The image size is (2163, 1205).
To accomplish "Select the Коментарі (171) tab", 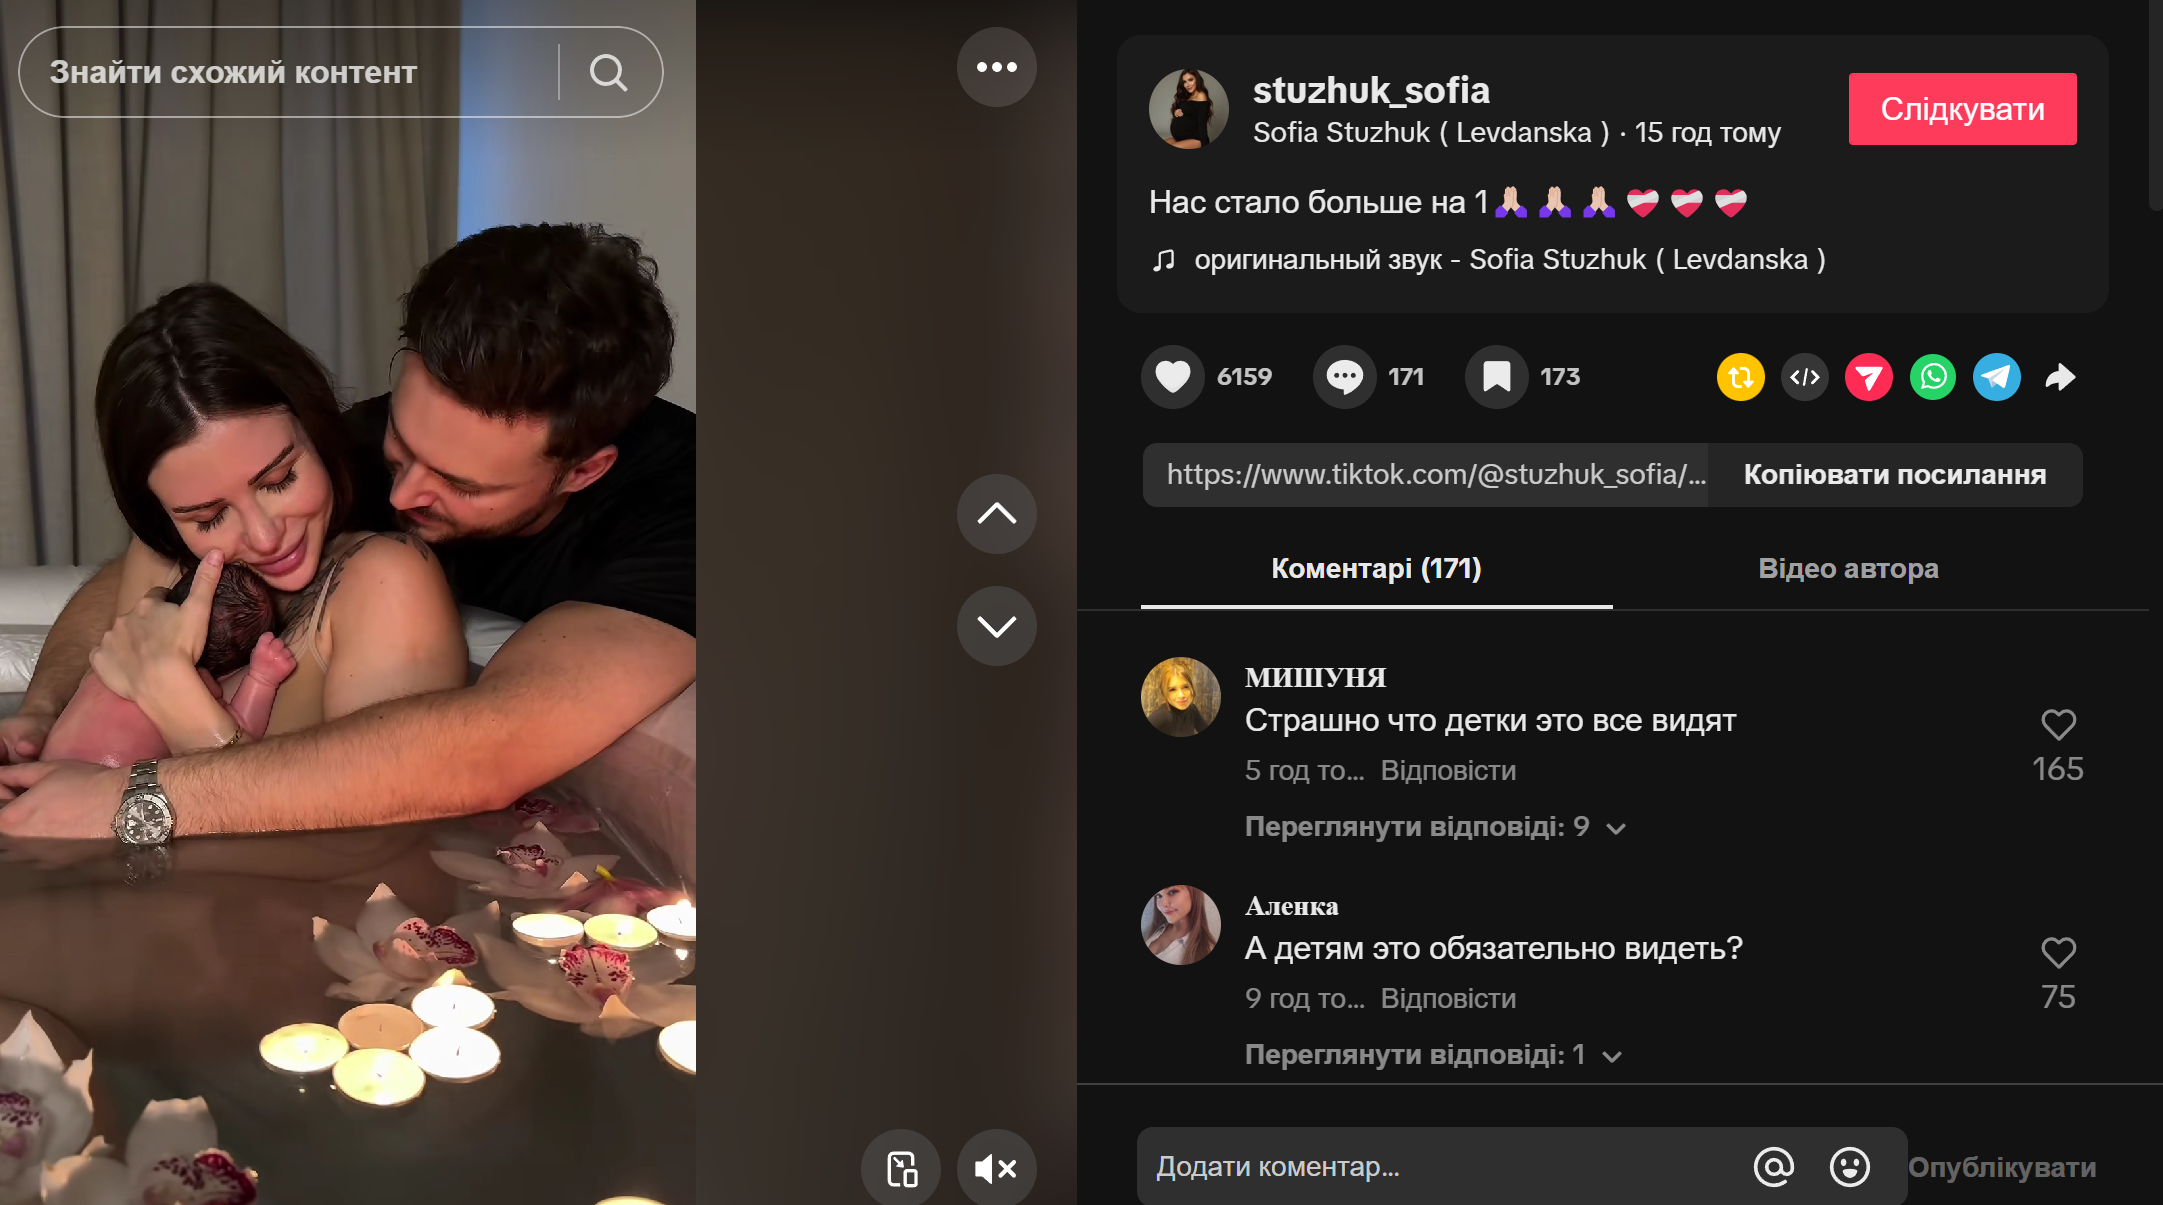I will 1376,569.
